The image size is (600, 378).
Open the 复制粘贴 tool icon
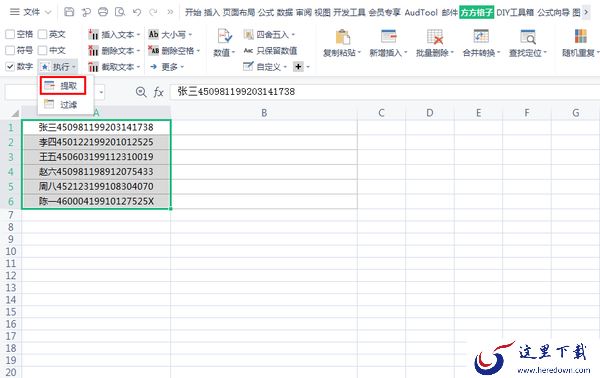click(342, 37)
